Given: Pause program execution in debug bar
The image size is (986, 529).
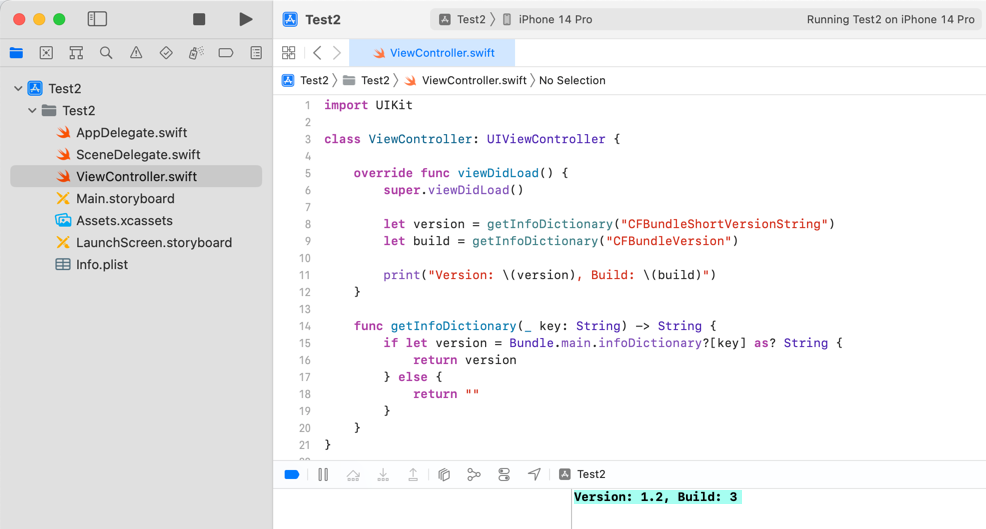Looking at the screenshot, I should tap(323, 475).
